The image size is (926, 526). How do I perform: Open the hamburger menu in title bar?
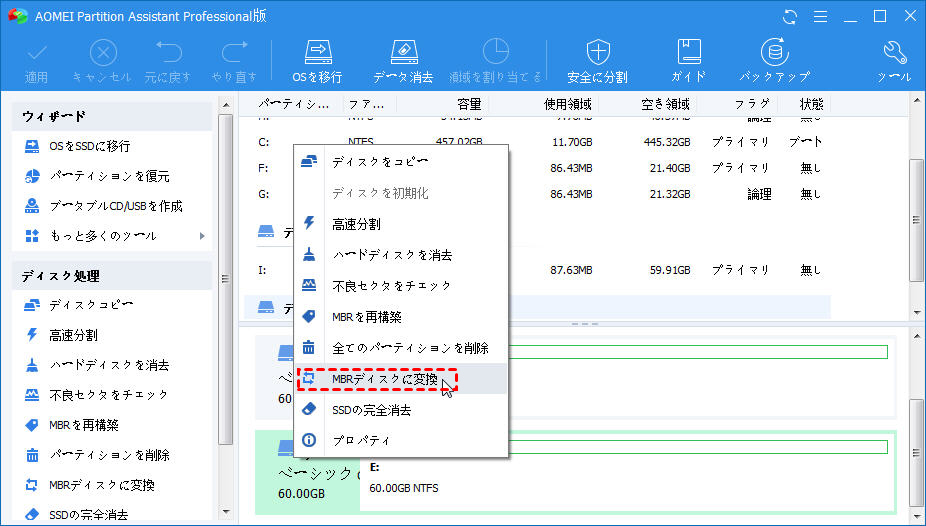coord(820,17)
